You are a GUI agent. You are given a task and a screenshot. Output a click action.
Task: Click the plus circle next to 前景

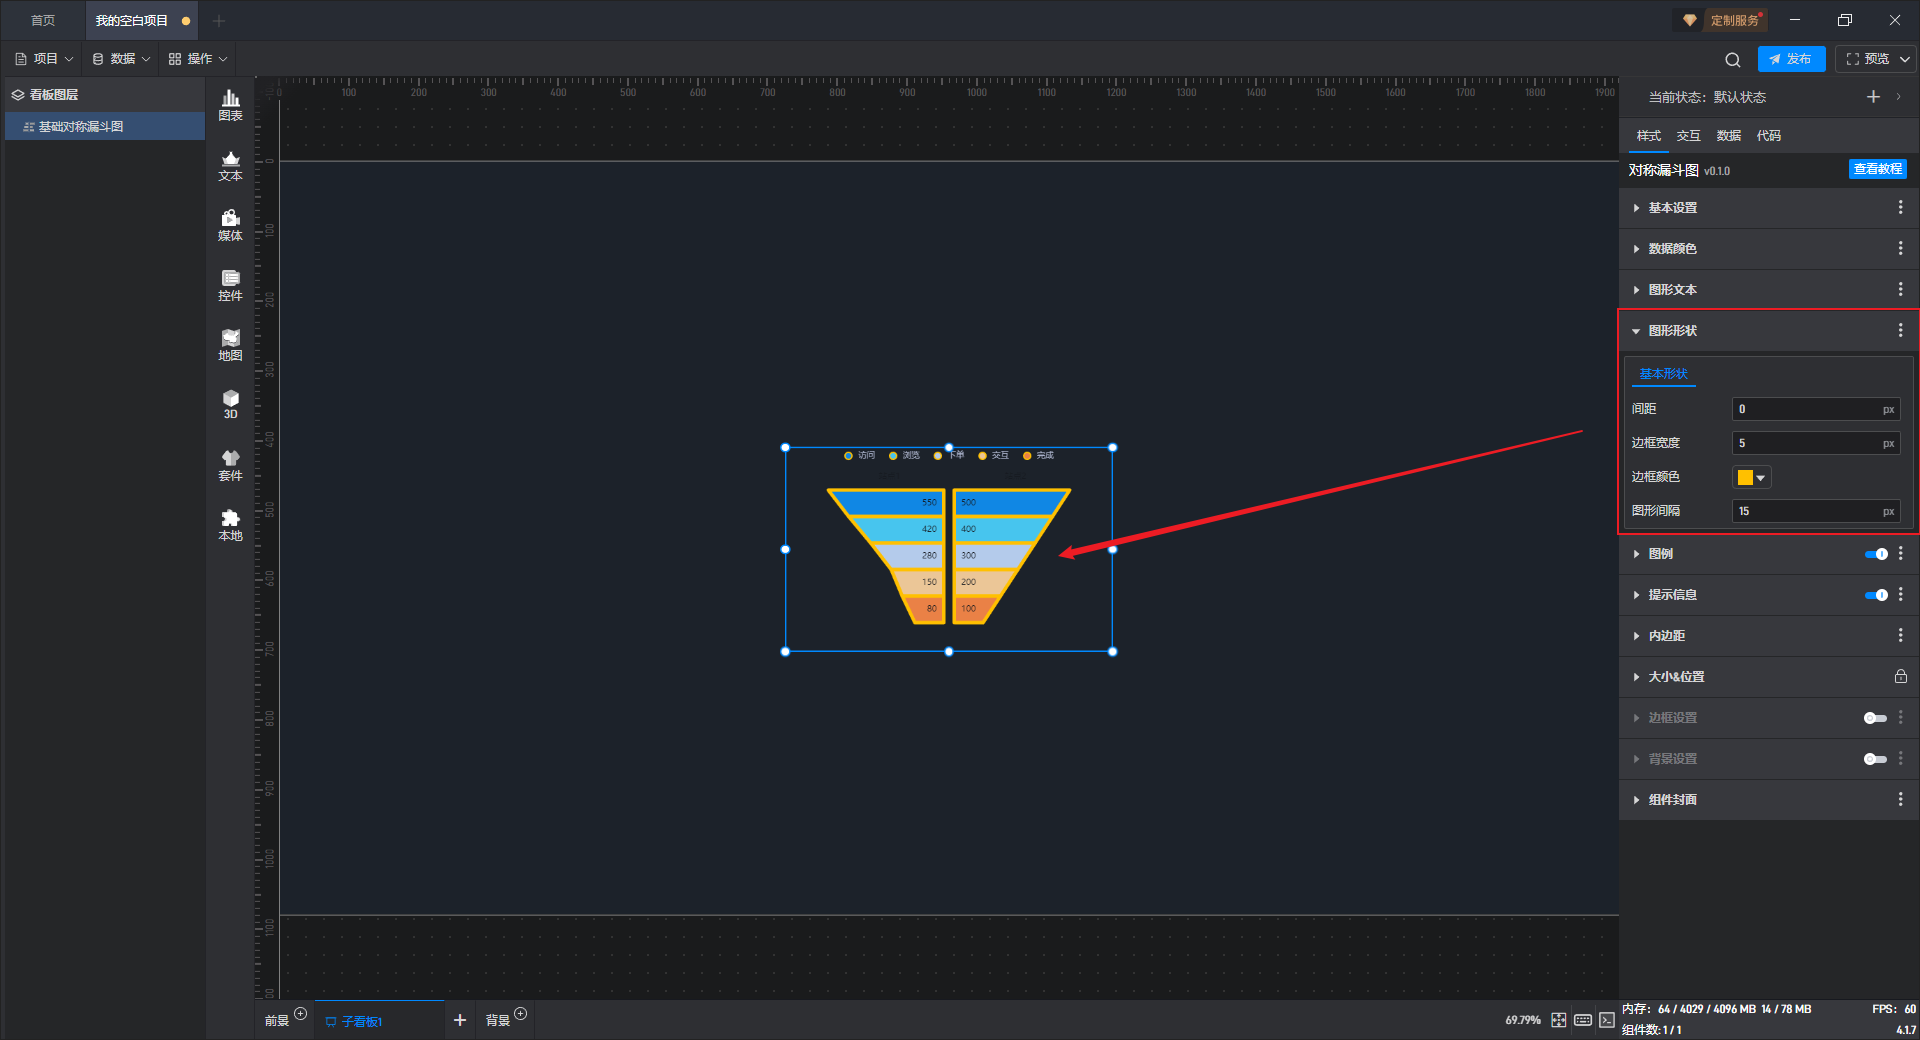pyautogui.click(x=301, y=1014)
